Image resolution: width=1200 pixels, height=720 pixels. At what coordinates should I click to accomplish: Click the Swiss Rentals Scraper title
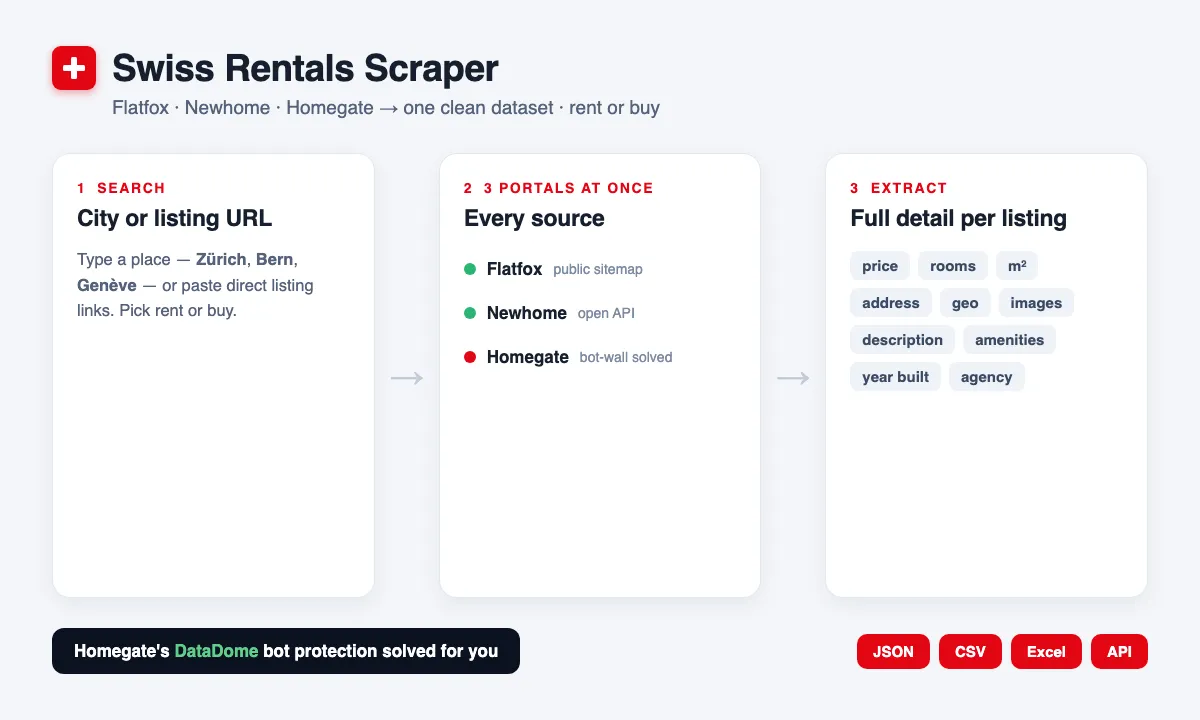click(305, 69)
